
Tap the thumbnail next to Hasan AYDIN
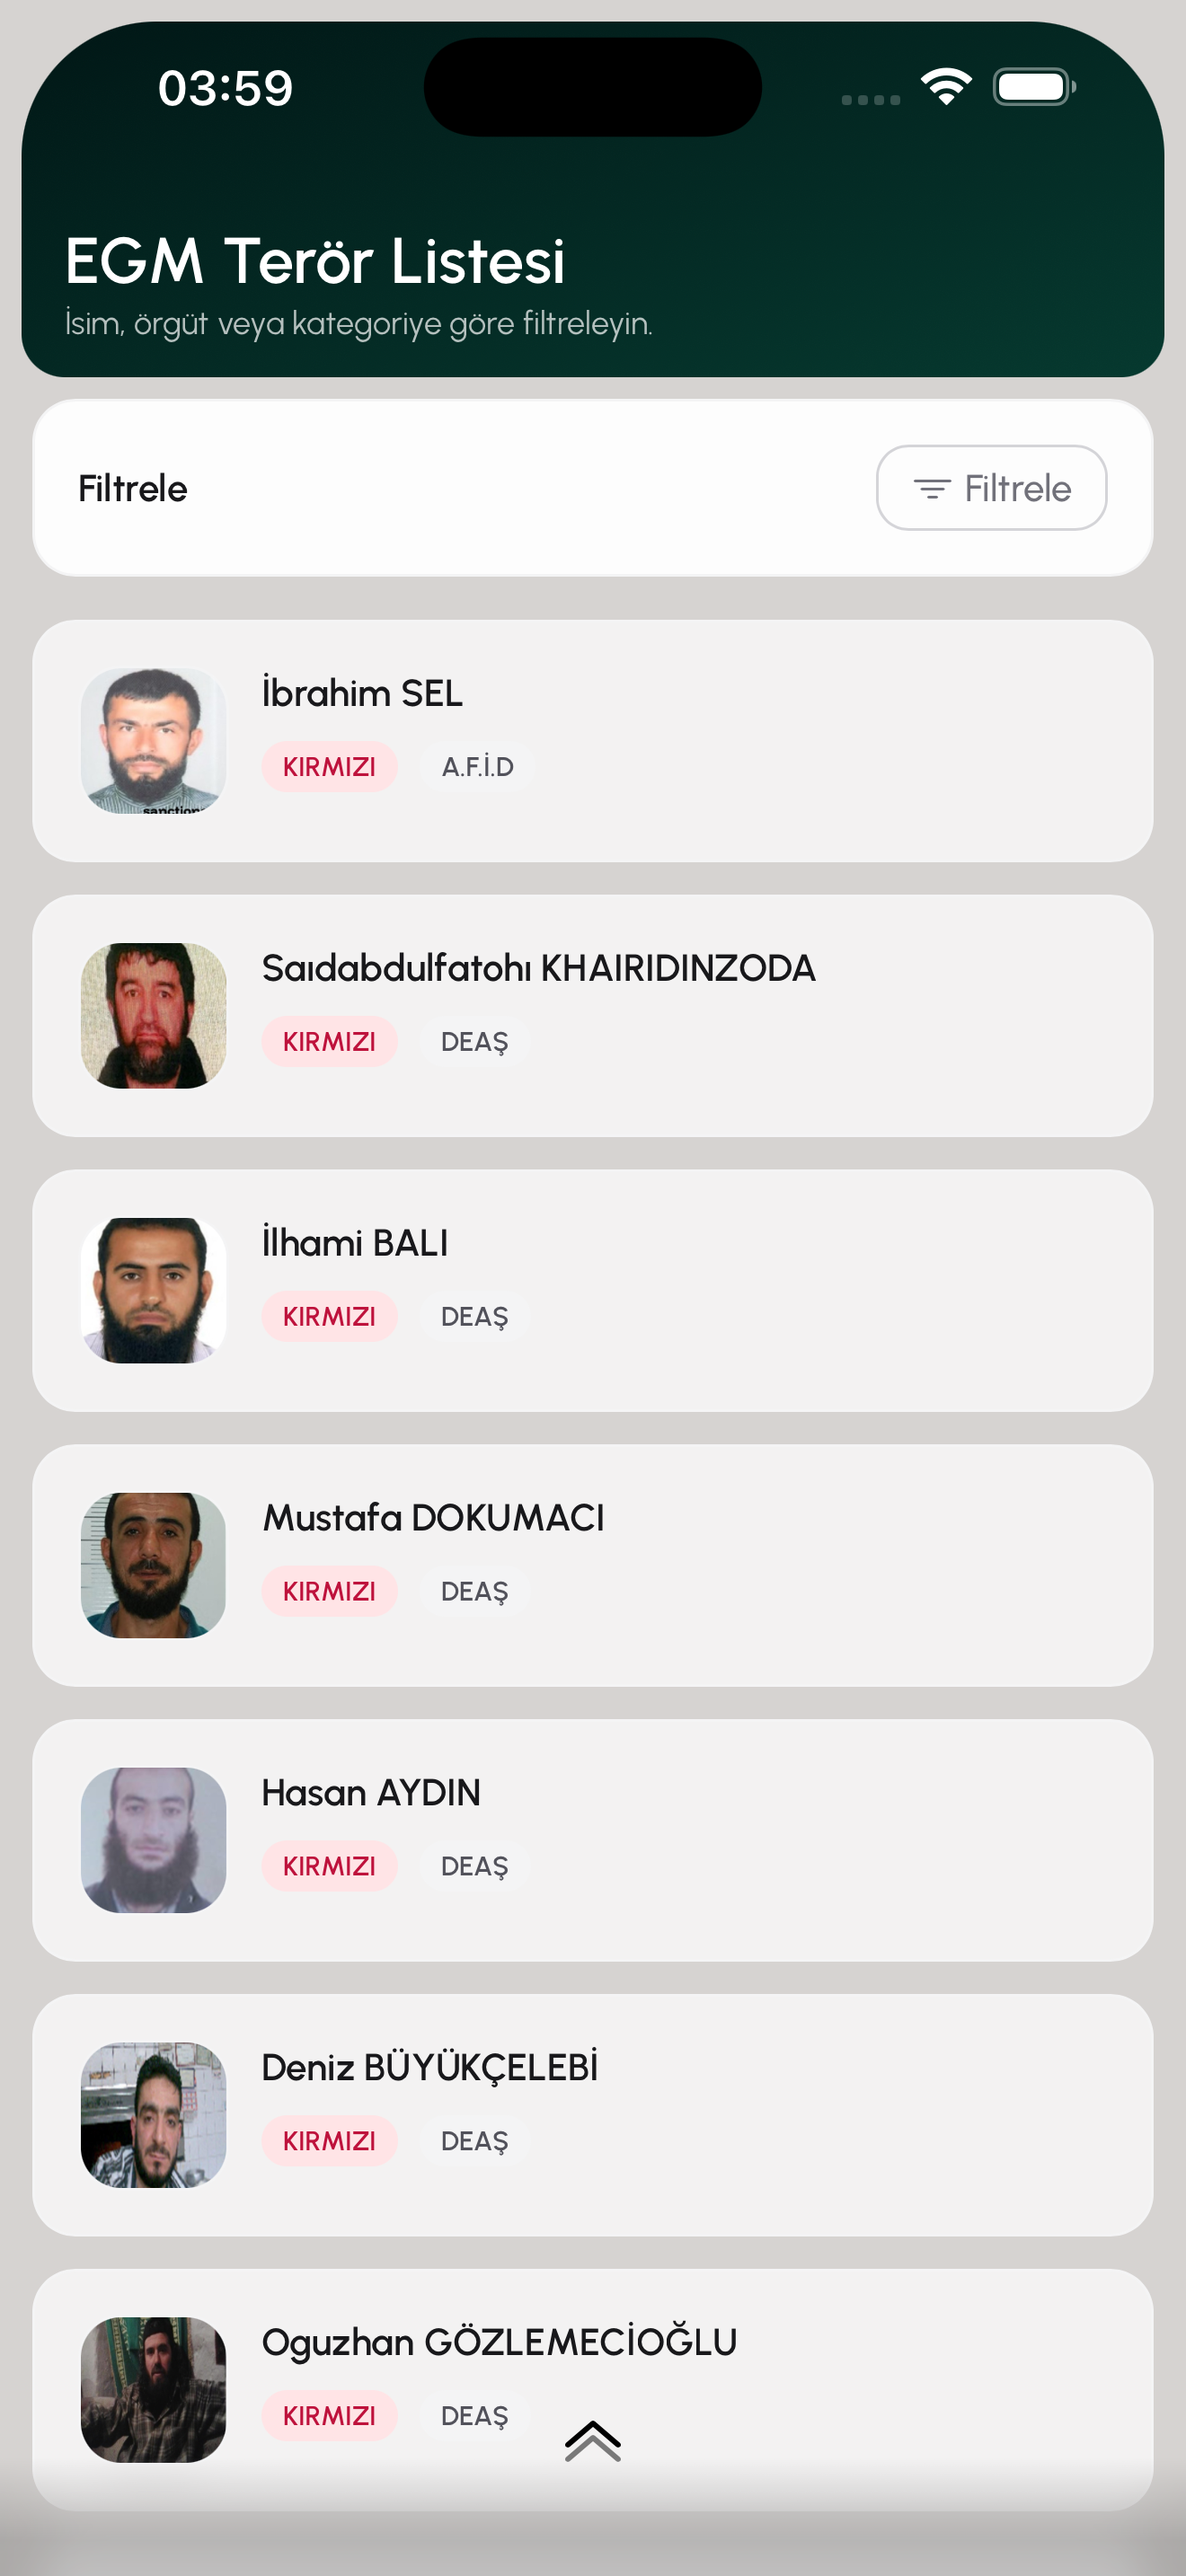click(x=153, y=1840)
